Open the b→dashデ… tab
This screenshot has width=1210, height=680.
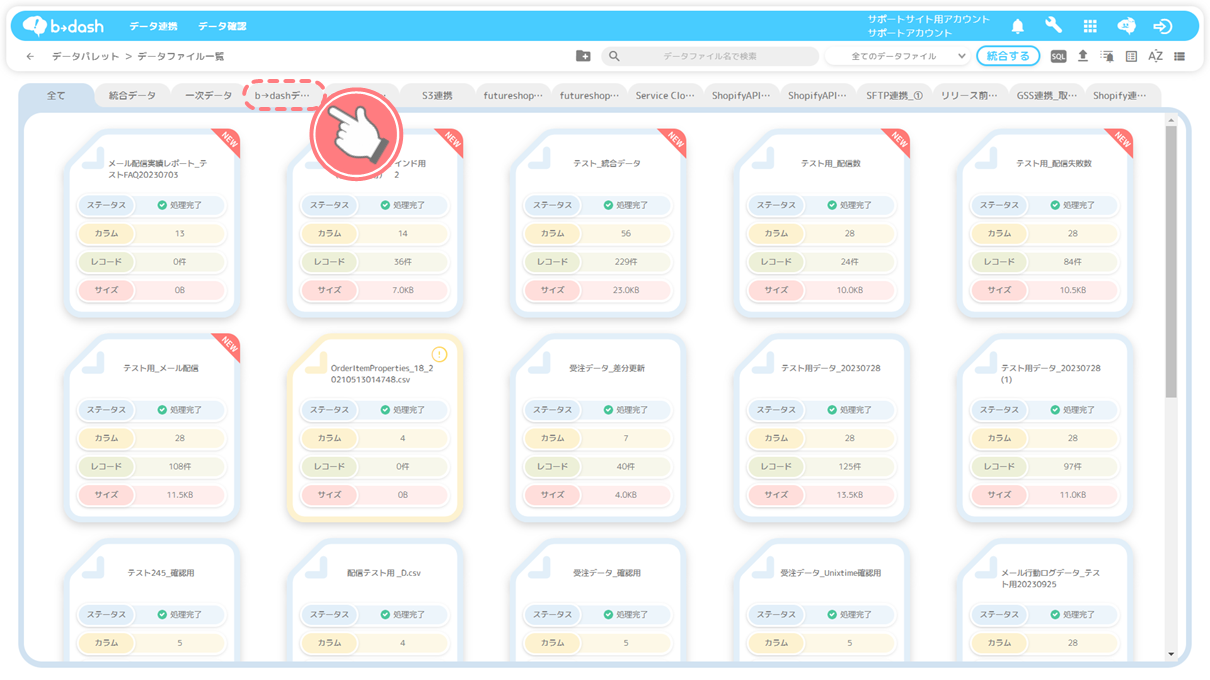coord(285,96)
